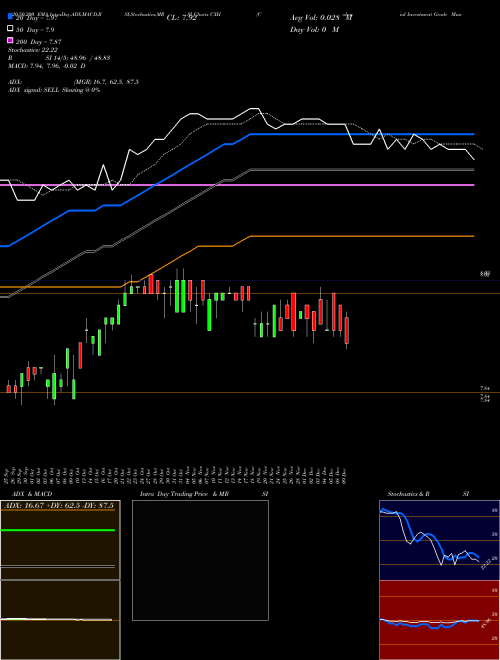Image resolution: width=500 pixels, height=660 pixels.
Task: Open the ADX panel with green line
Action: tap(60, 540)
